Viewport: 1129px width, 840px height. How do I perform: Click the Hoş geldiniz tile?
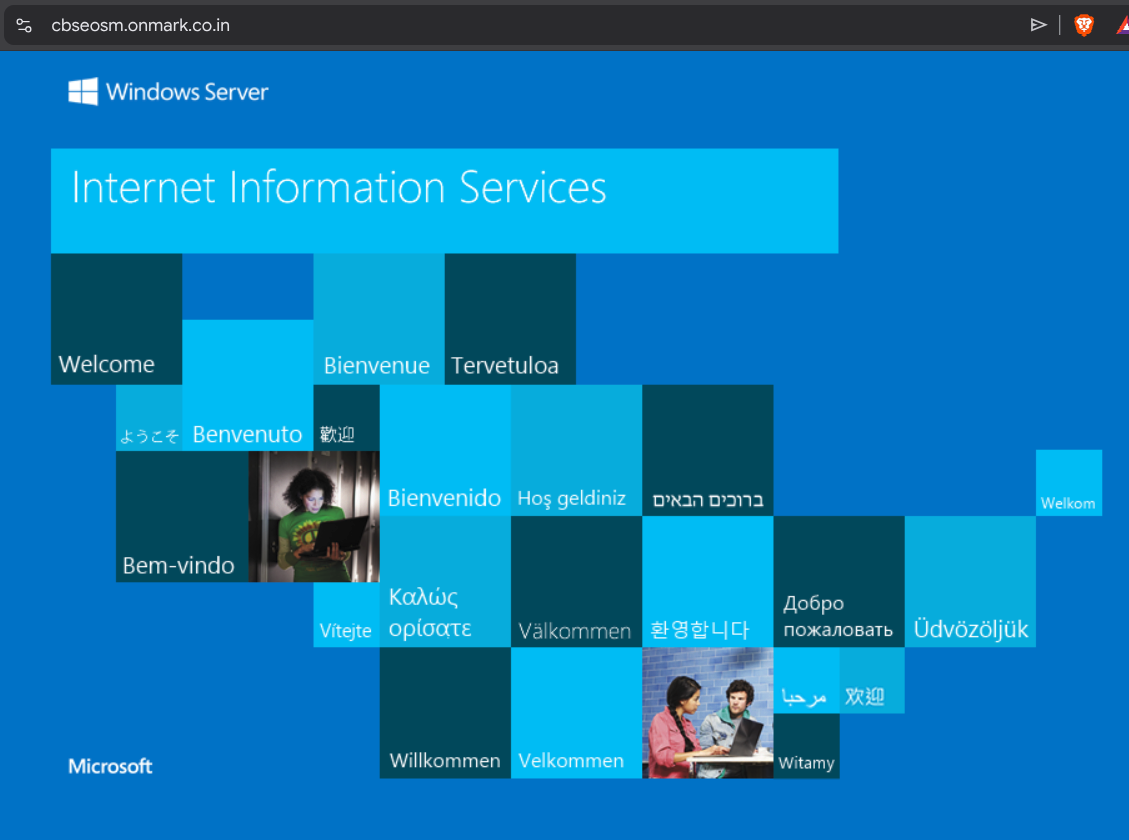[576, 450]
